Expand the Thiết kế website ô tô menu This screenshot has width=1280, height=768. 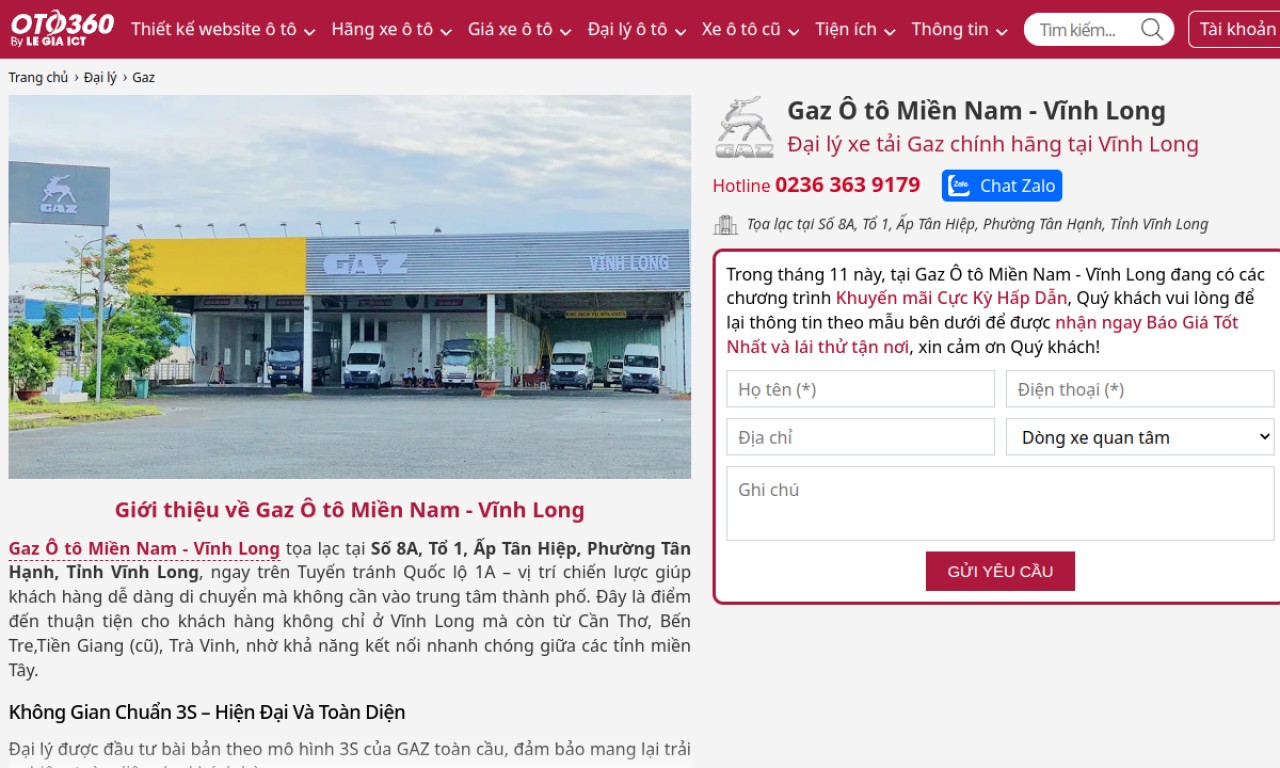pyautogui.click(x=223, y=29)
